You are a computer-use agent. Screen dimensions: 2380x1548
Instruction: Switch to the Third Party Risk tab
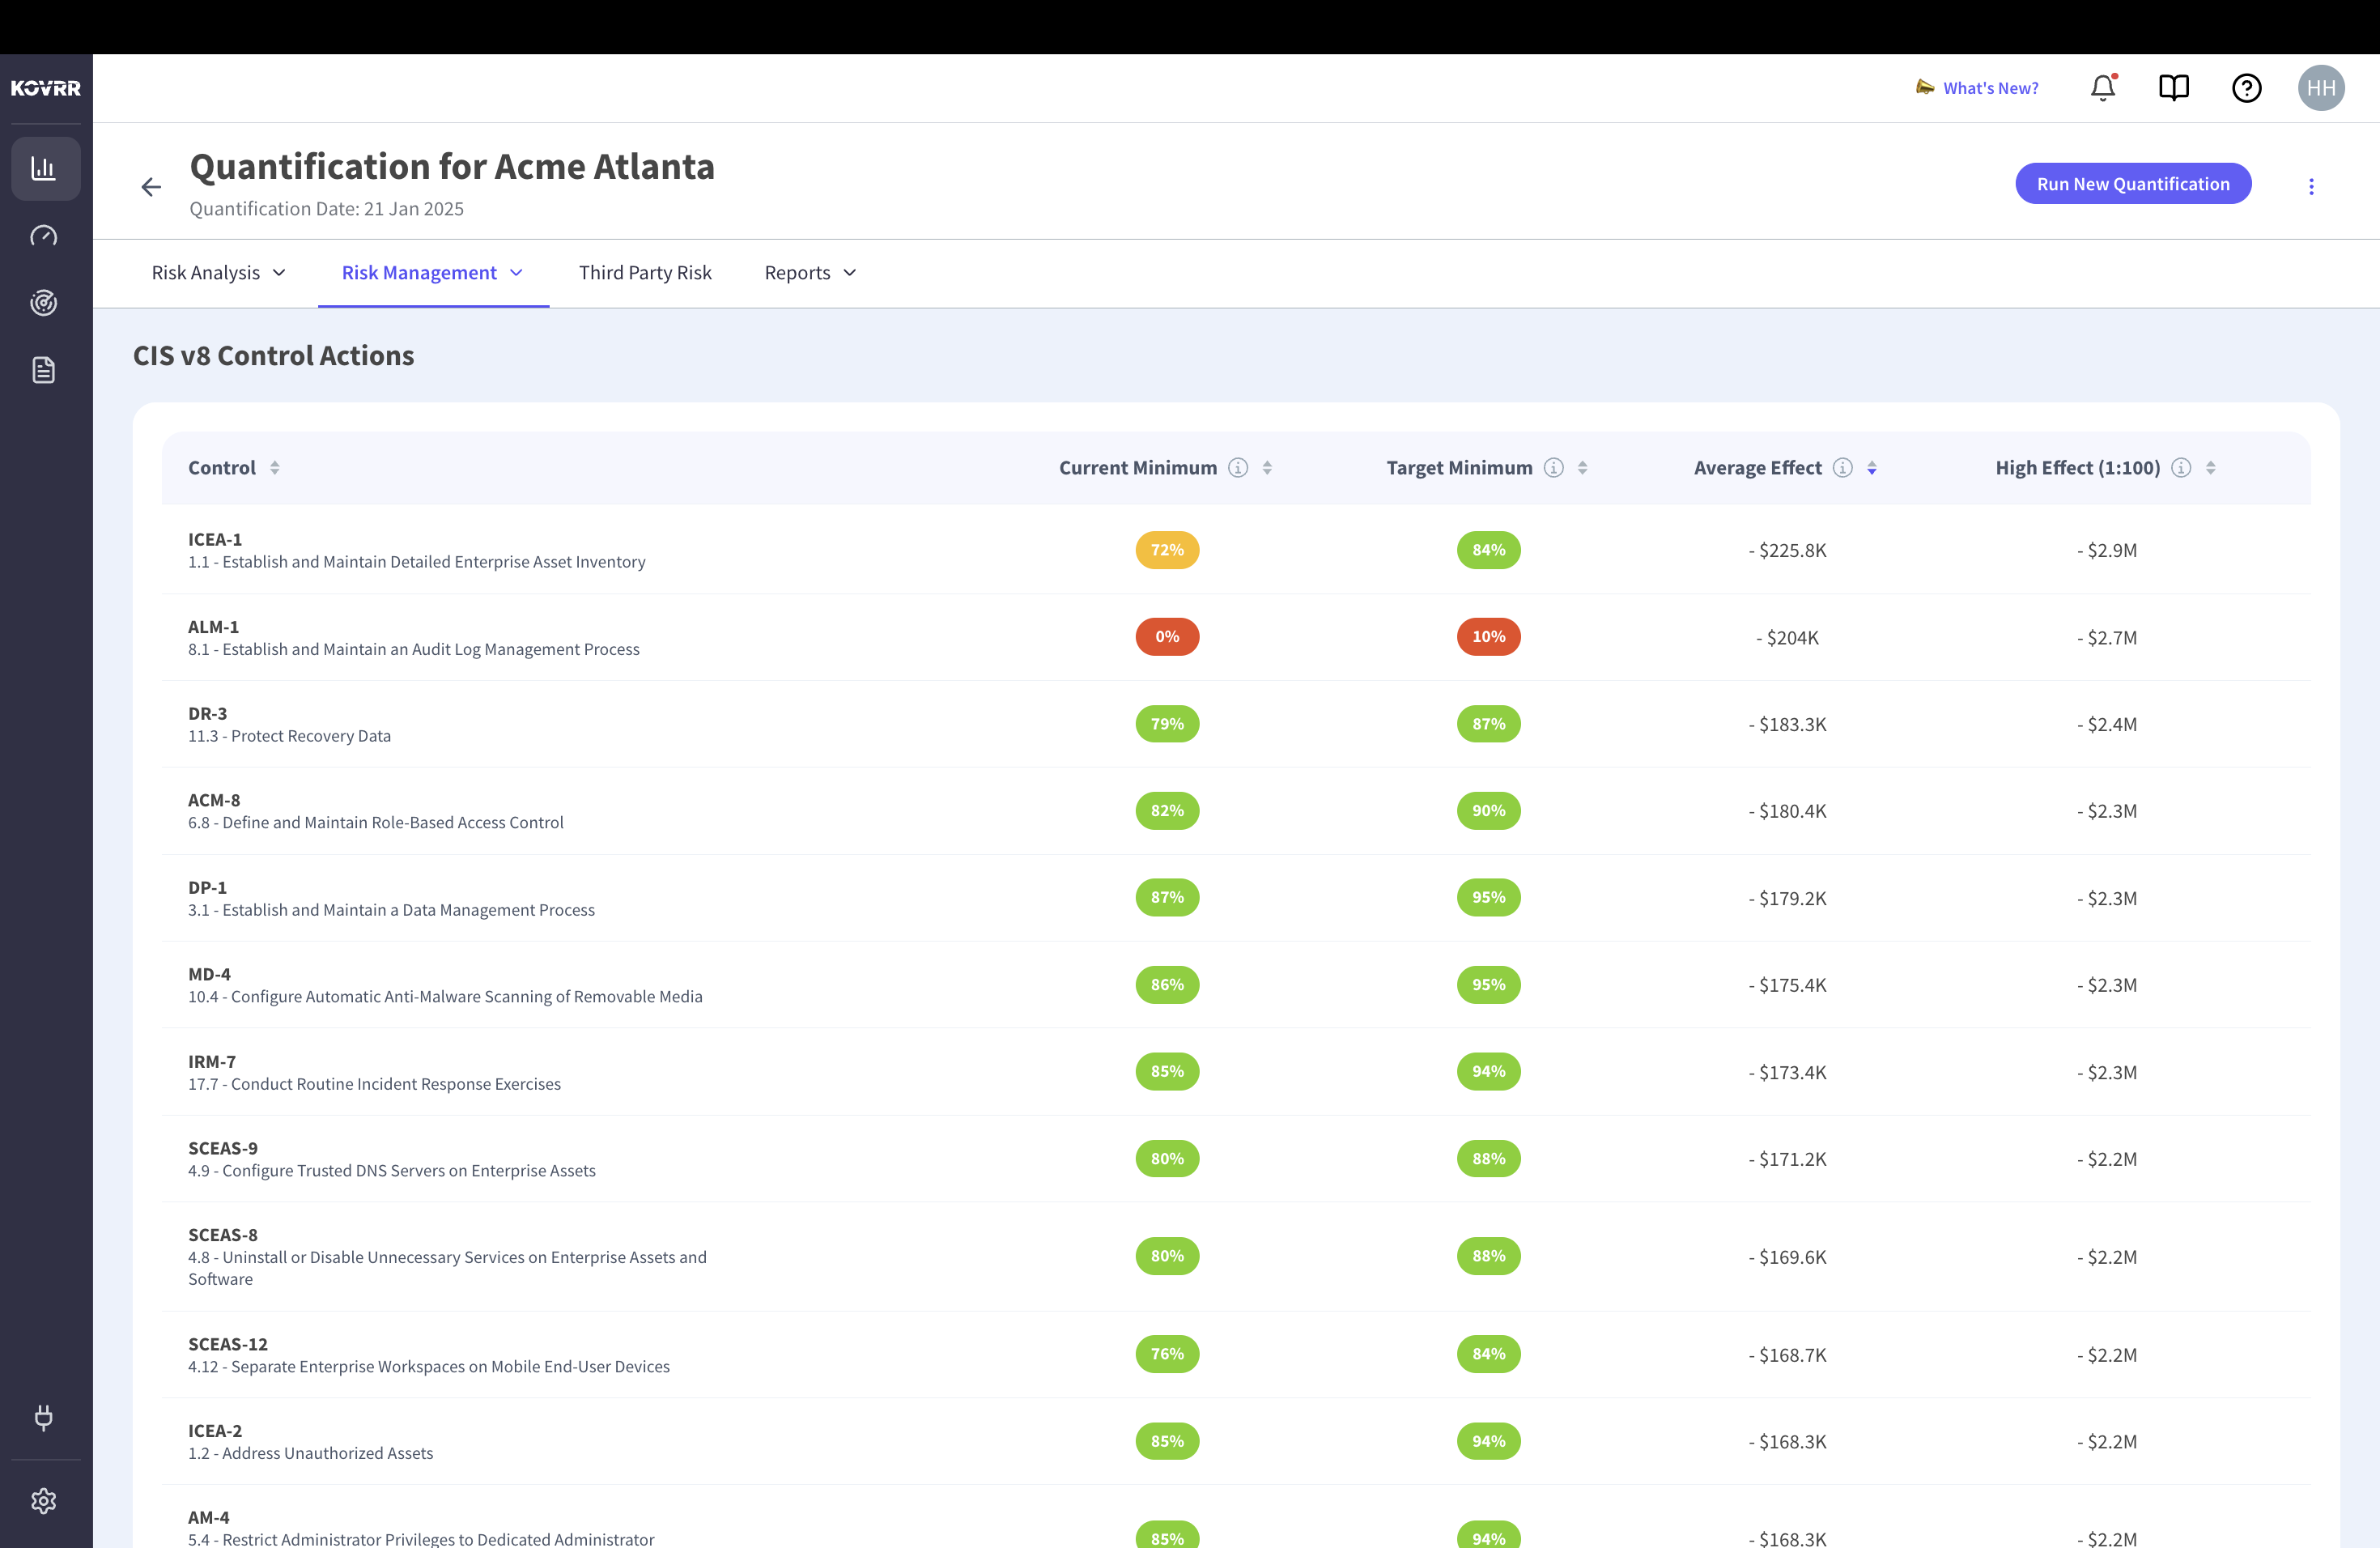(x=645, y=273)
